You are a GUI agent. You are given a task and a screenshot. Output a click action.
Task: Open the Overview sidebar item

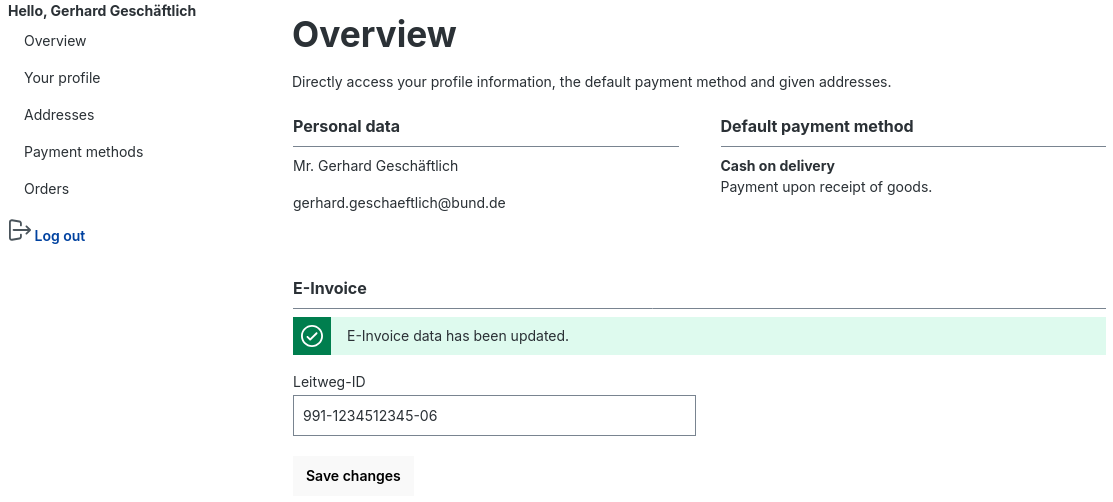pos(55,41)
